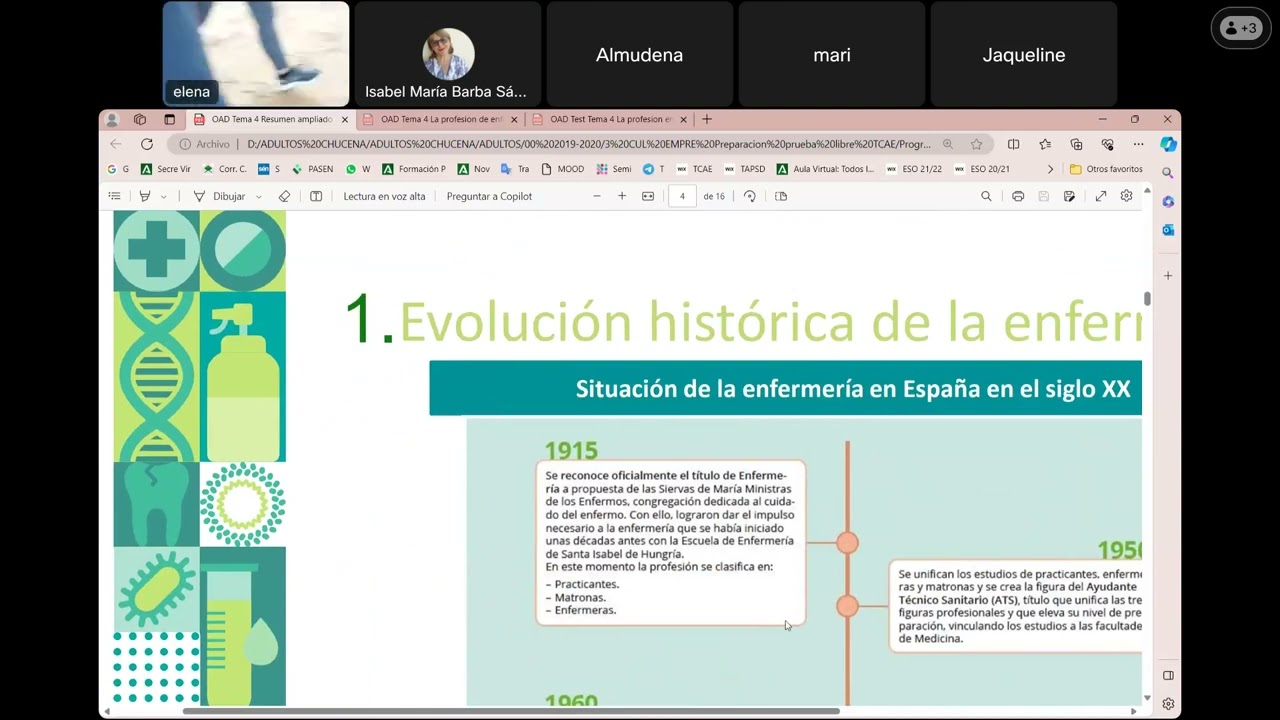This screenshot has height=720, width=1280.
Task: Select the eraser tool
Action: tap(284, 196)
